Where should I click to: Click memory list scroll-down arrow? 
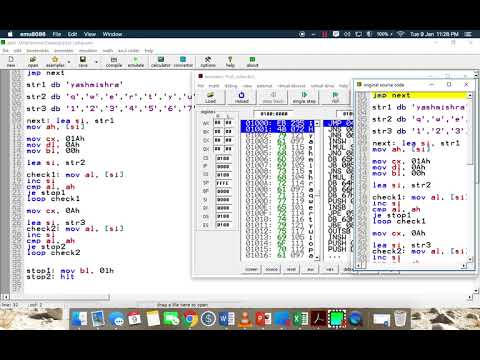[317, 258]
